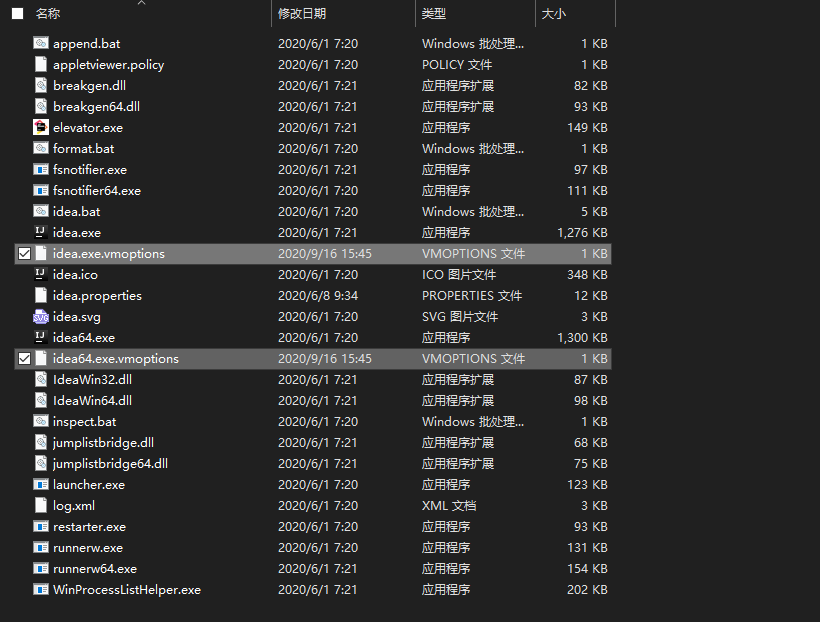Viewport: 820px width, 622px height.
Task: Click the 149 KB size value
Action: 587,128
